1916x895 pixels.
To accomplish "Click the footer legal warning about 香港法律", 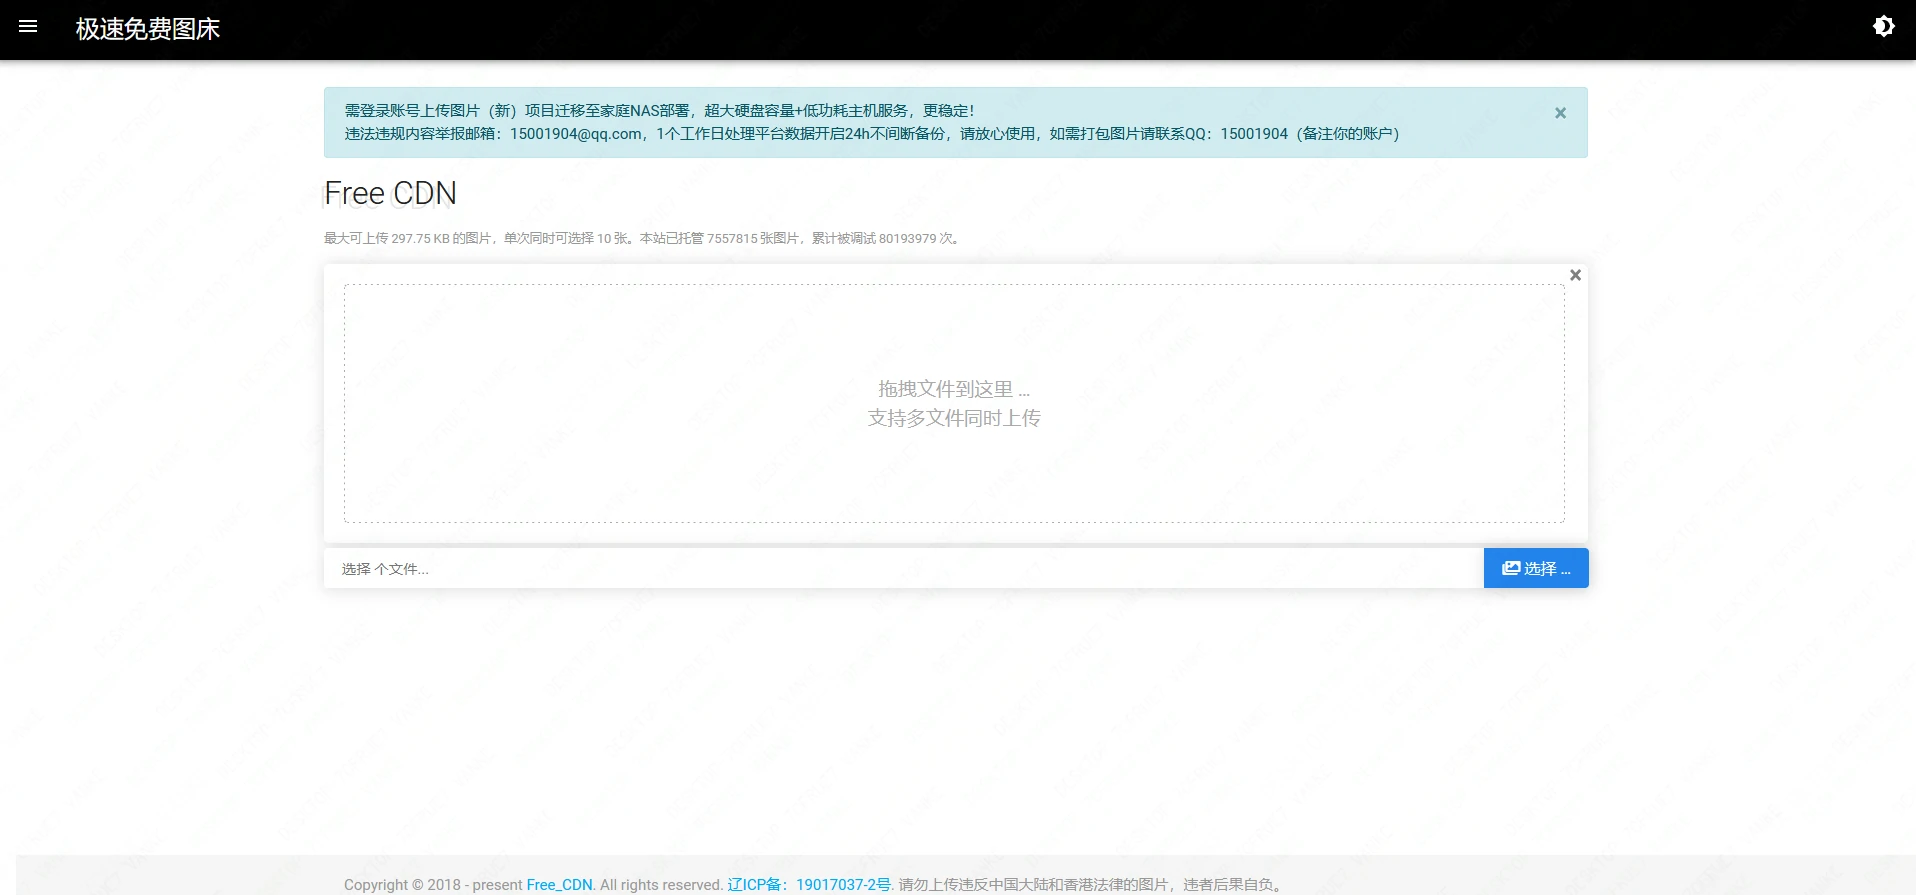I will pyautogui.click(x=1090, y=885).
